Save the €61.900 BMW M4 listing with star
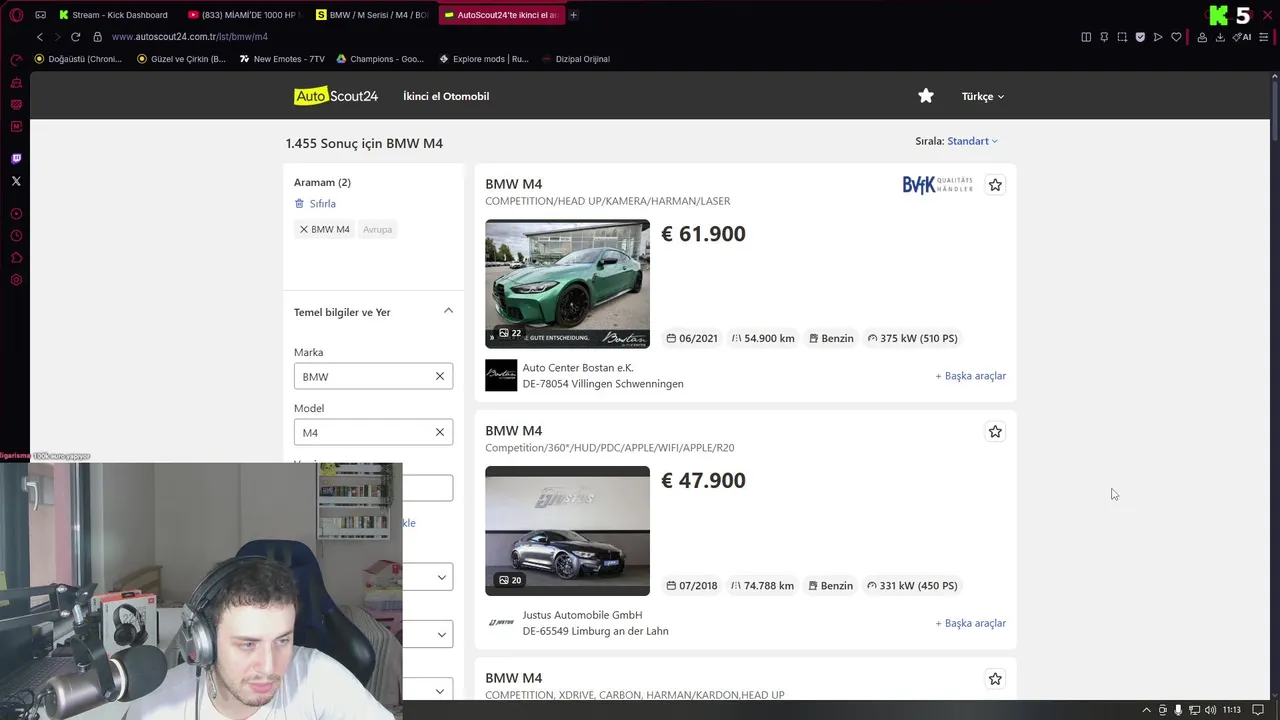The height and width of the screenshot is (720, 1280). pos(995,185)
